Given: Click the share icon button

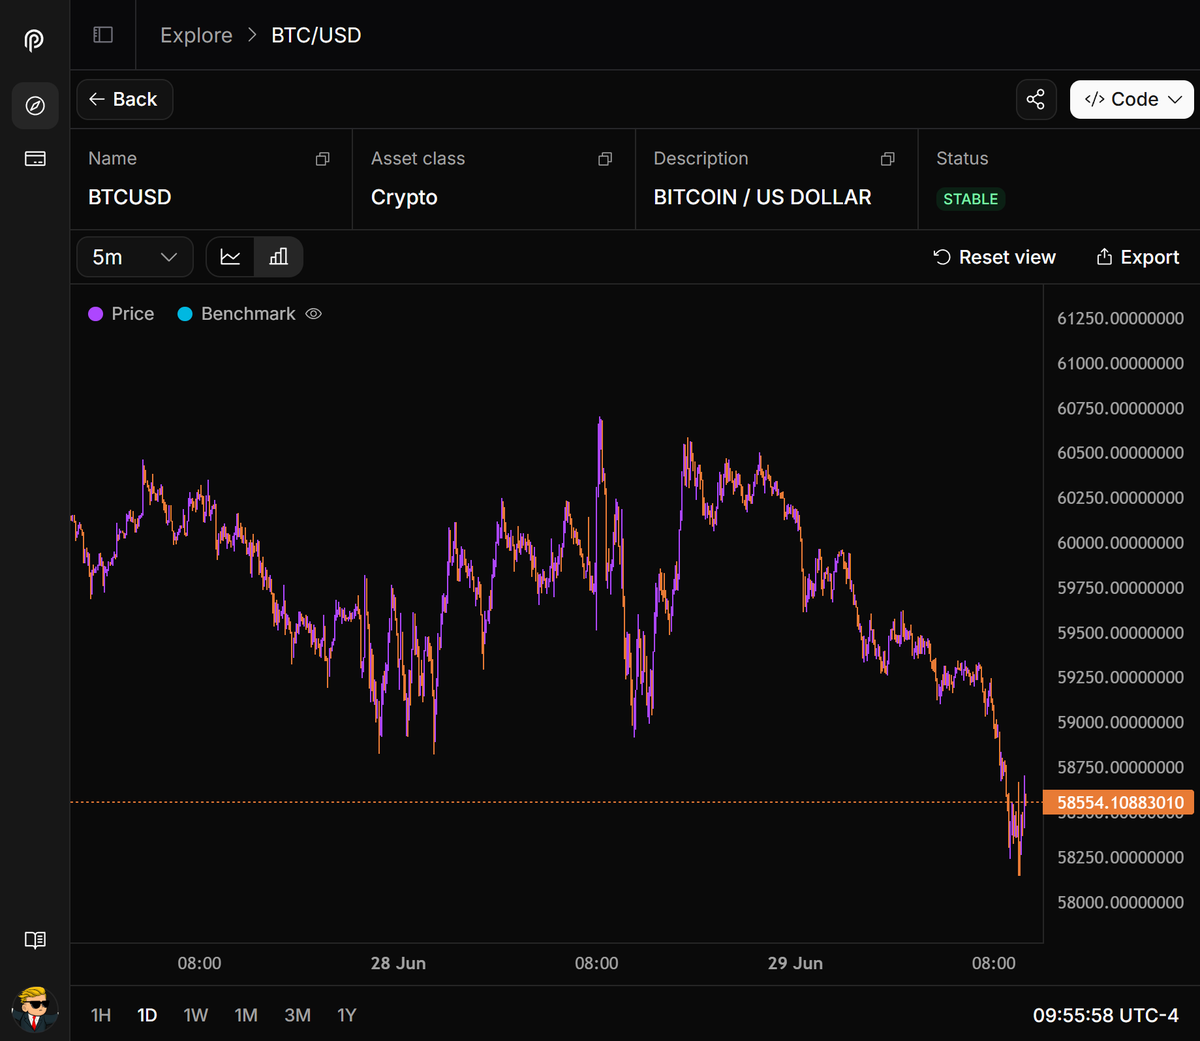Looking at the screenshot, I should pyautogui.click(x=1036, y=99).
